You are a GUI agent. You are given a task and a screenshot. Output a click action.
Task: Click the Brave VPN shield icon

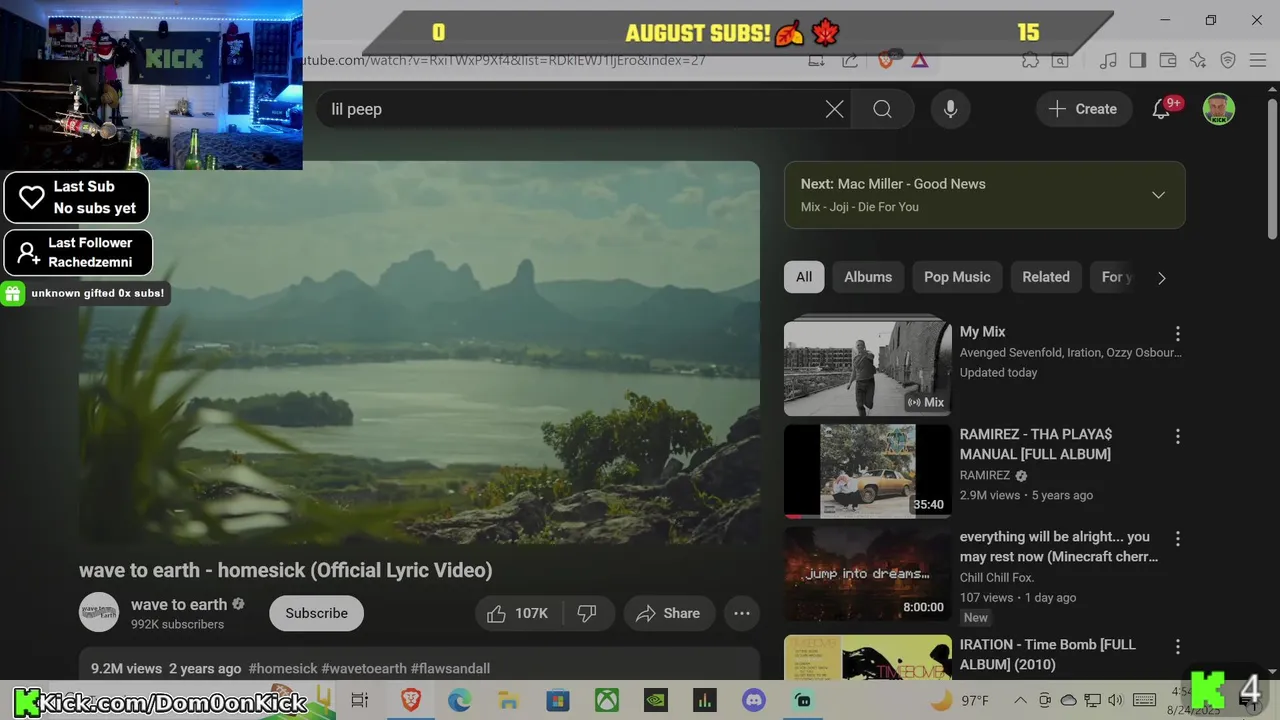click(x=1228, y=60)
